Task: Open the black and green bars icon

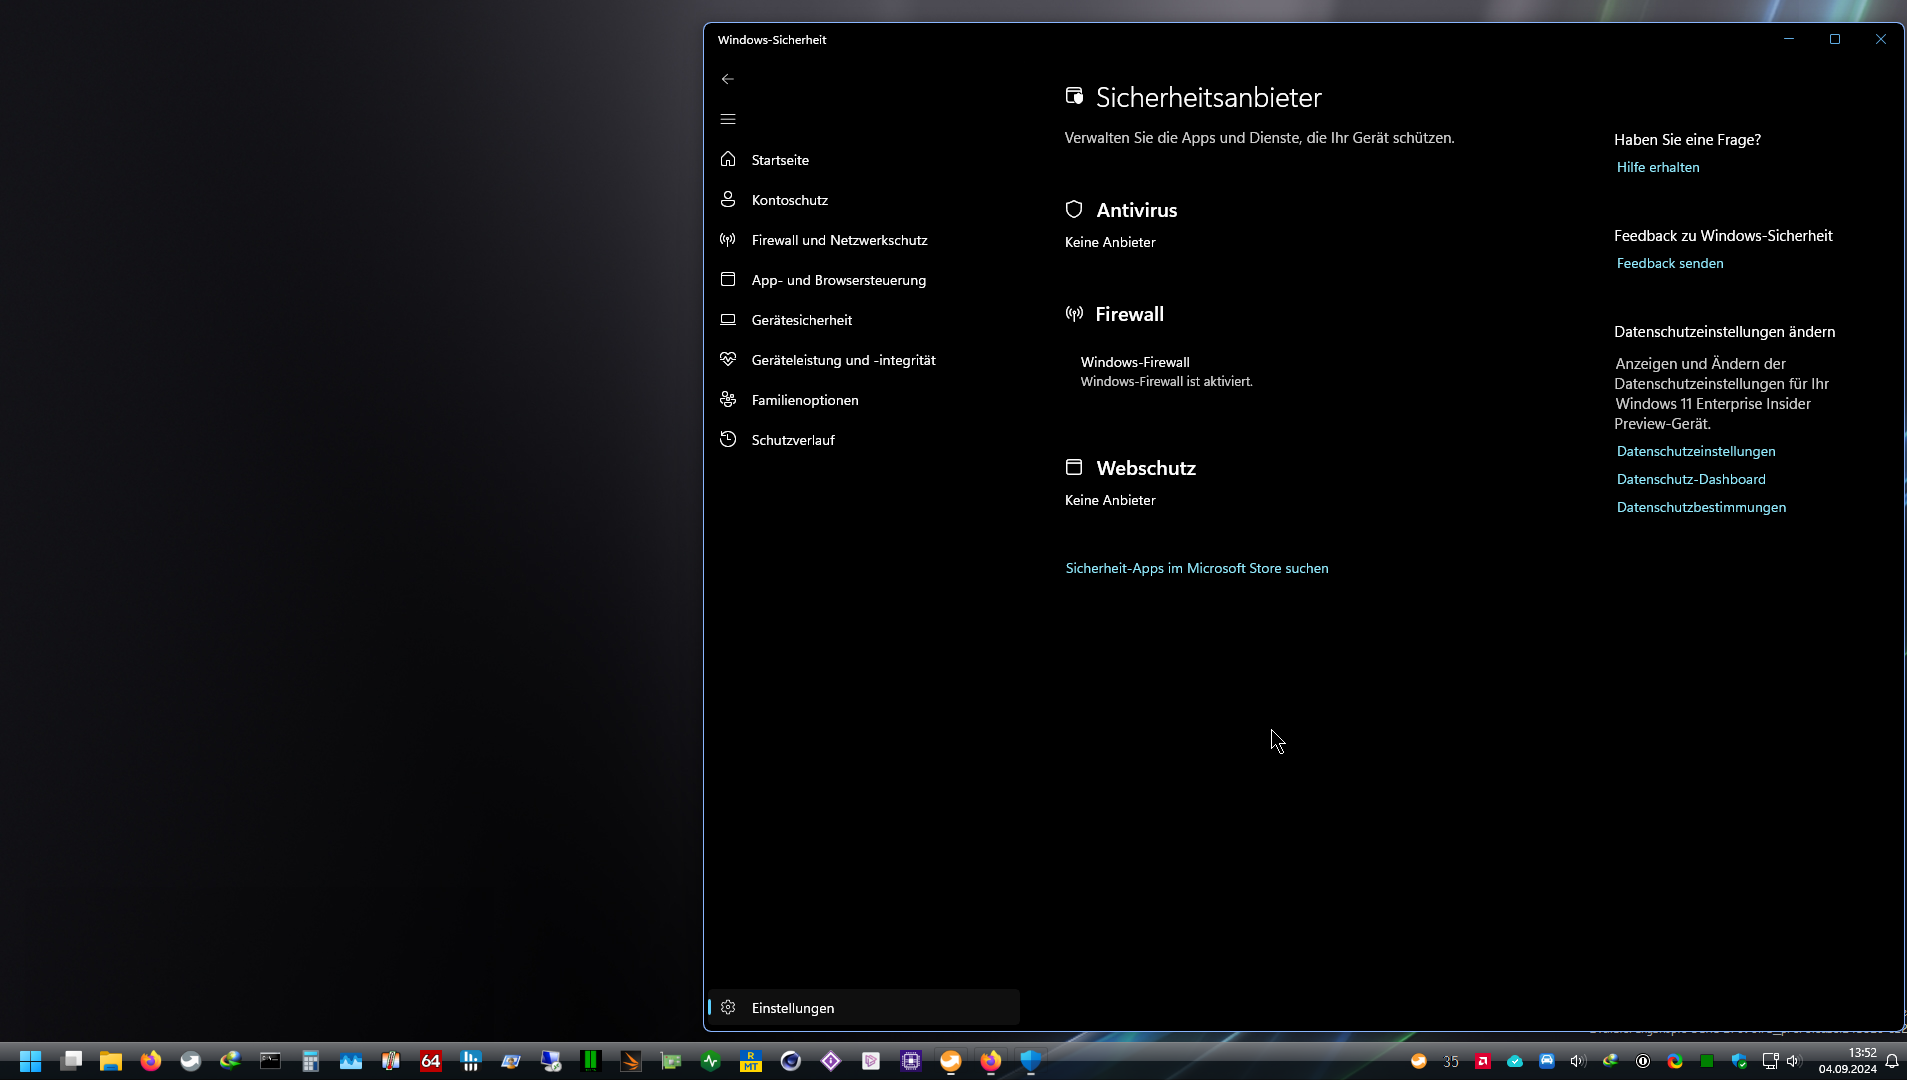Action: (x=591, y=1061)
